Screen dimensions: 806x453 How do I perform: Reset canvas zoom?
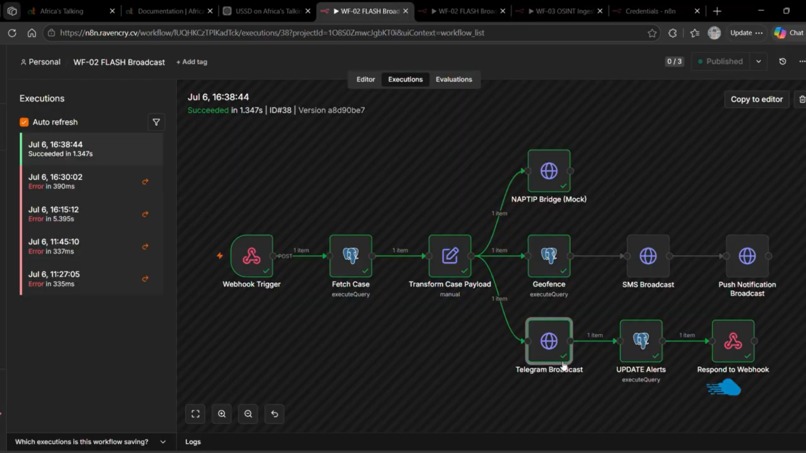point(274,414)
